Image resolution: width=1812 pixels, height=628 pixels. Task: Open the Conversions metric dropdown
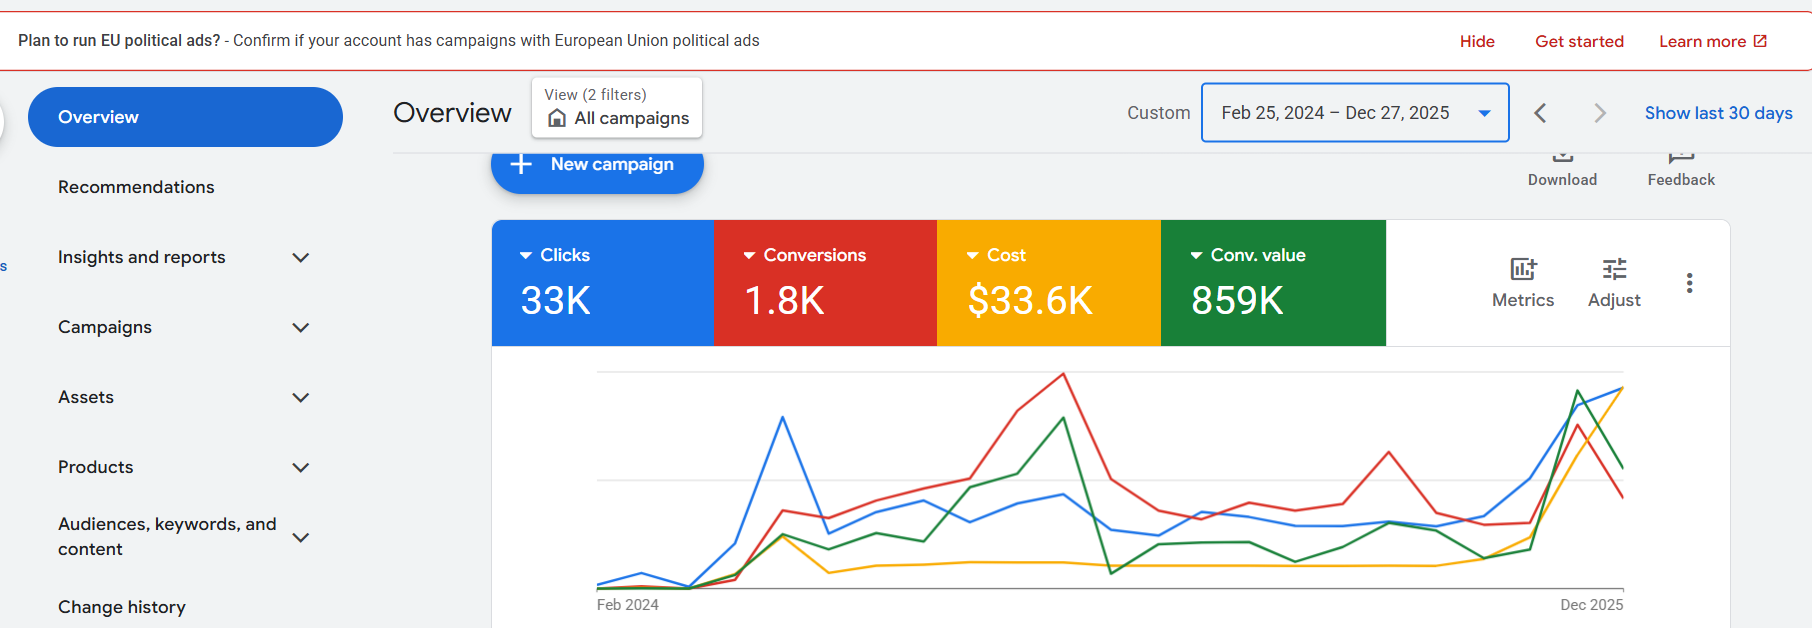tap(749, 256)
